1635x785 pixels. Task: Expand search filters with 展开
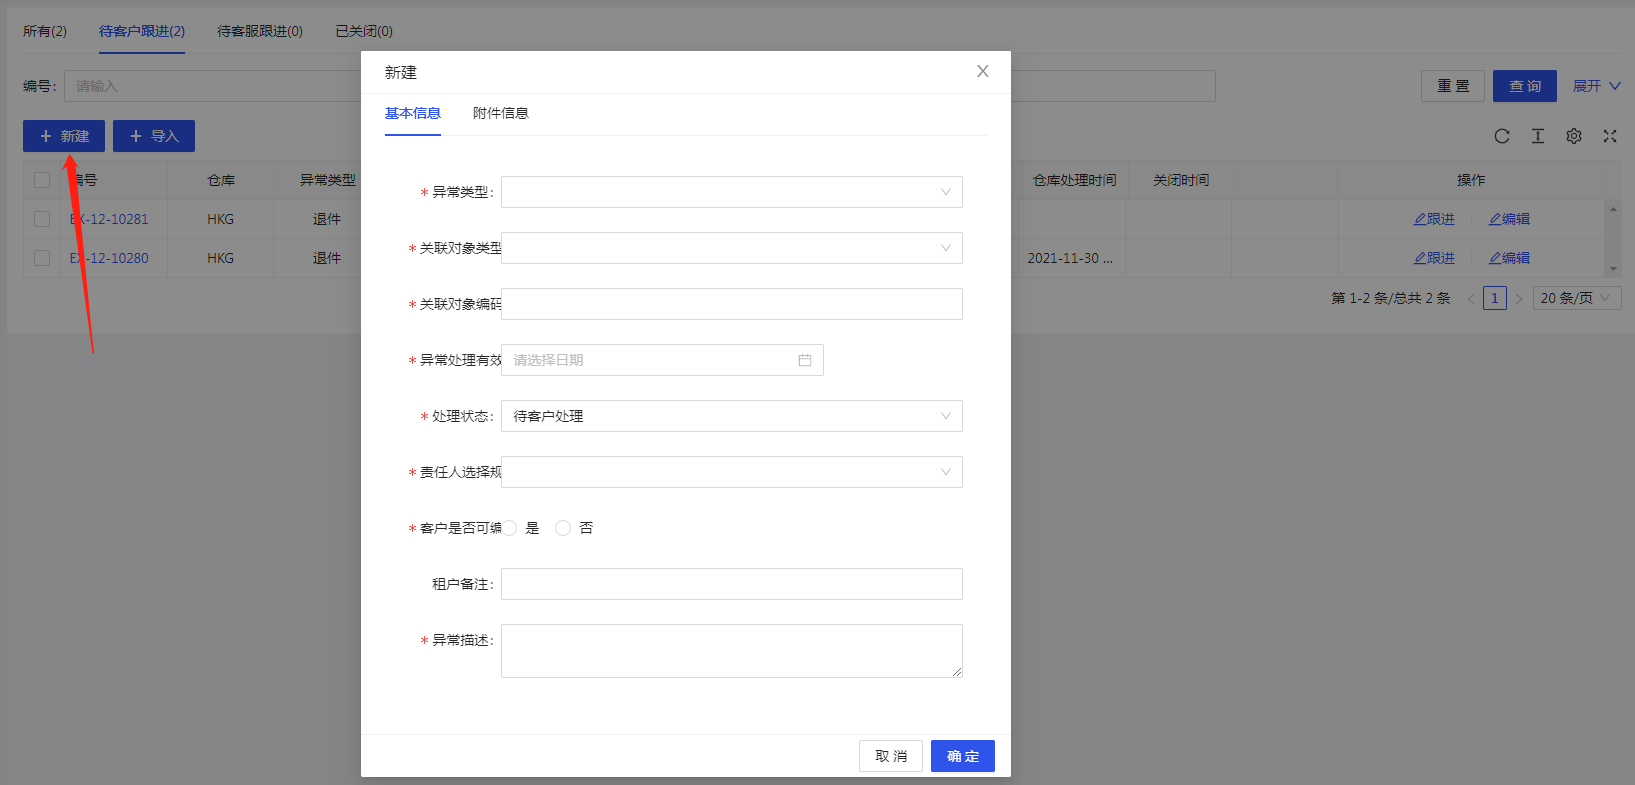[x=1596, y=86]
